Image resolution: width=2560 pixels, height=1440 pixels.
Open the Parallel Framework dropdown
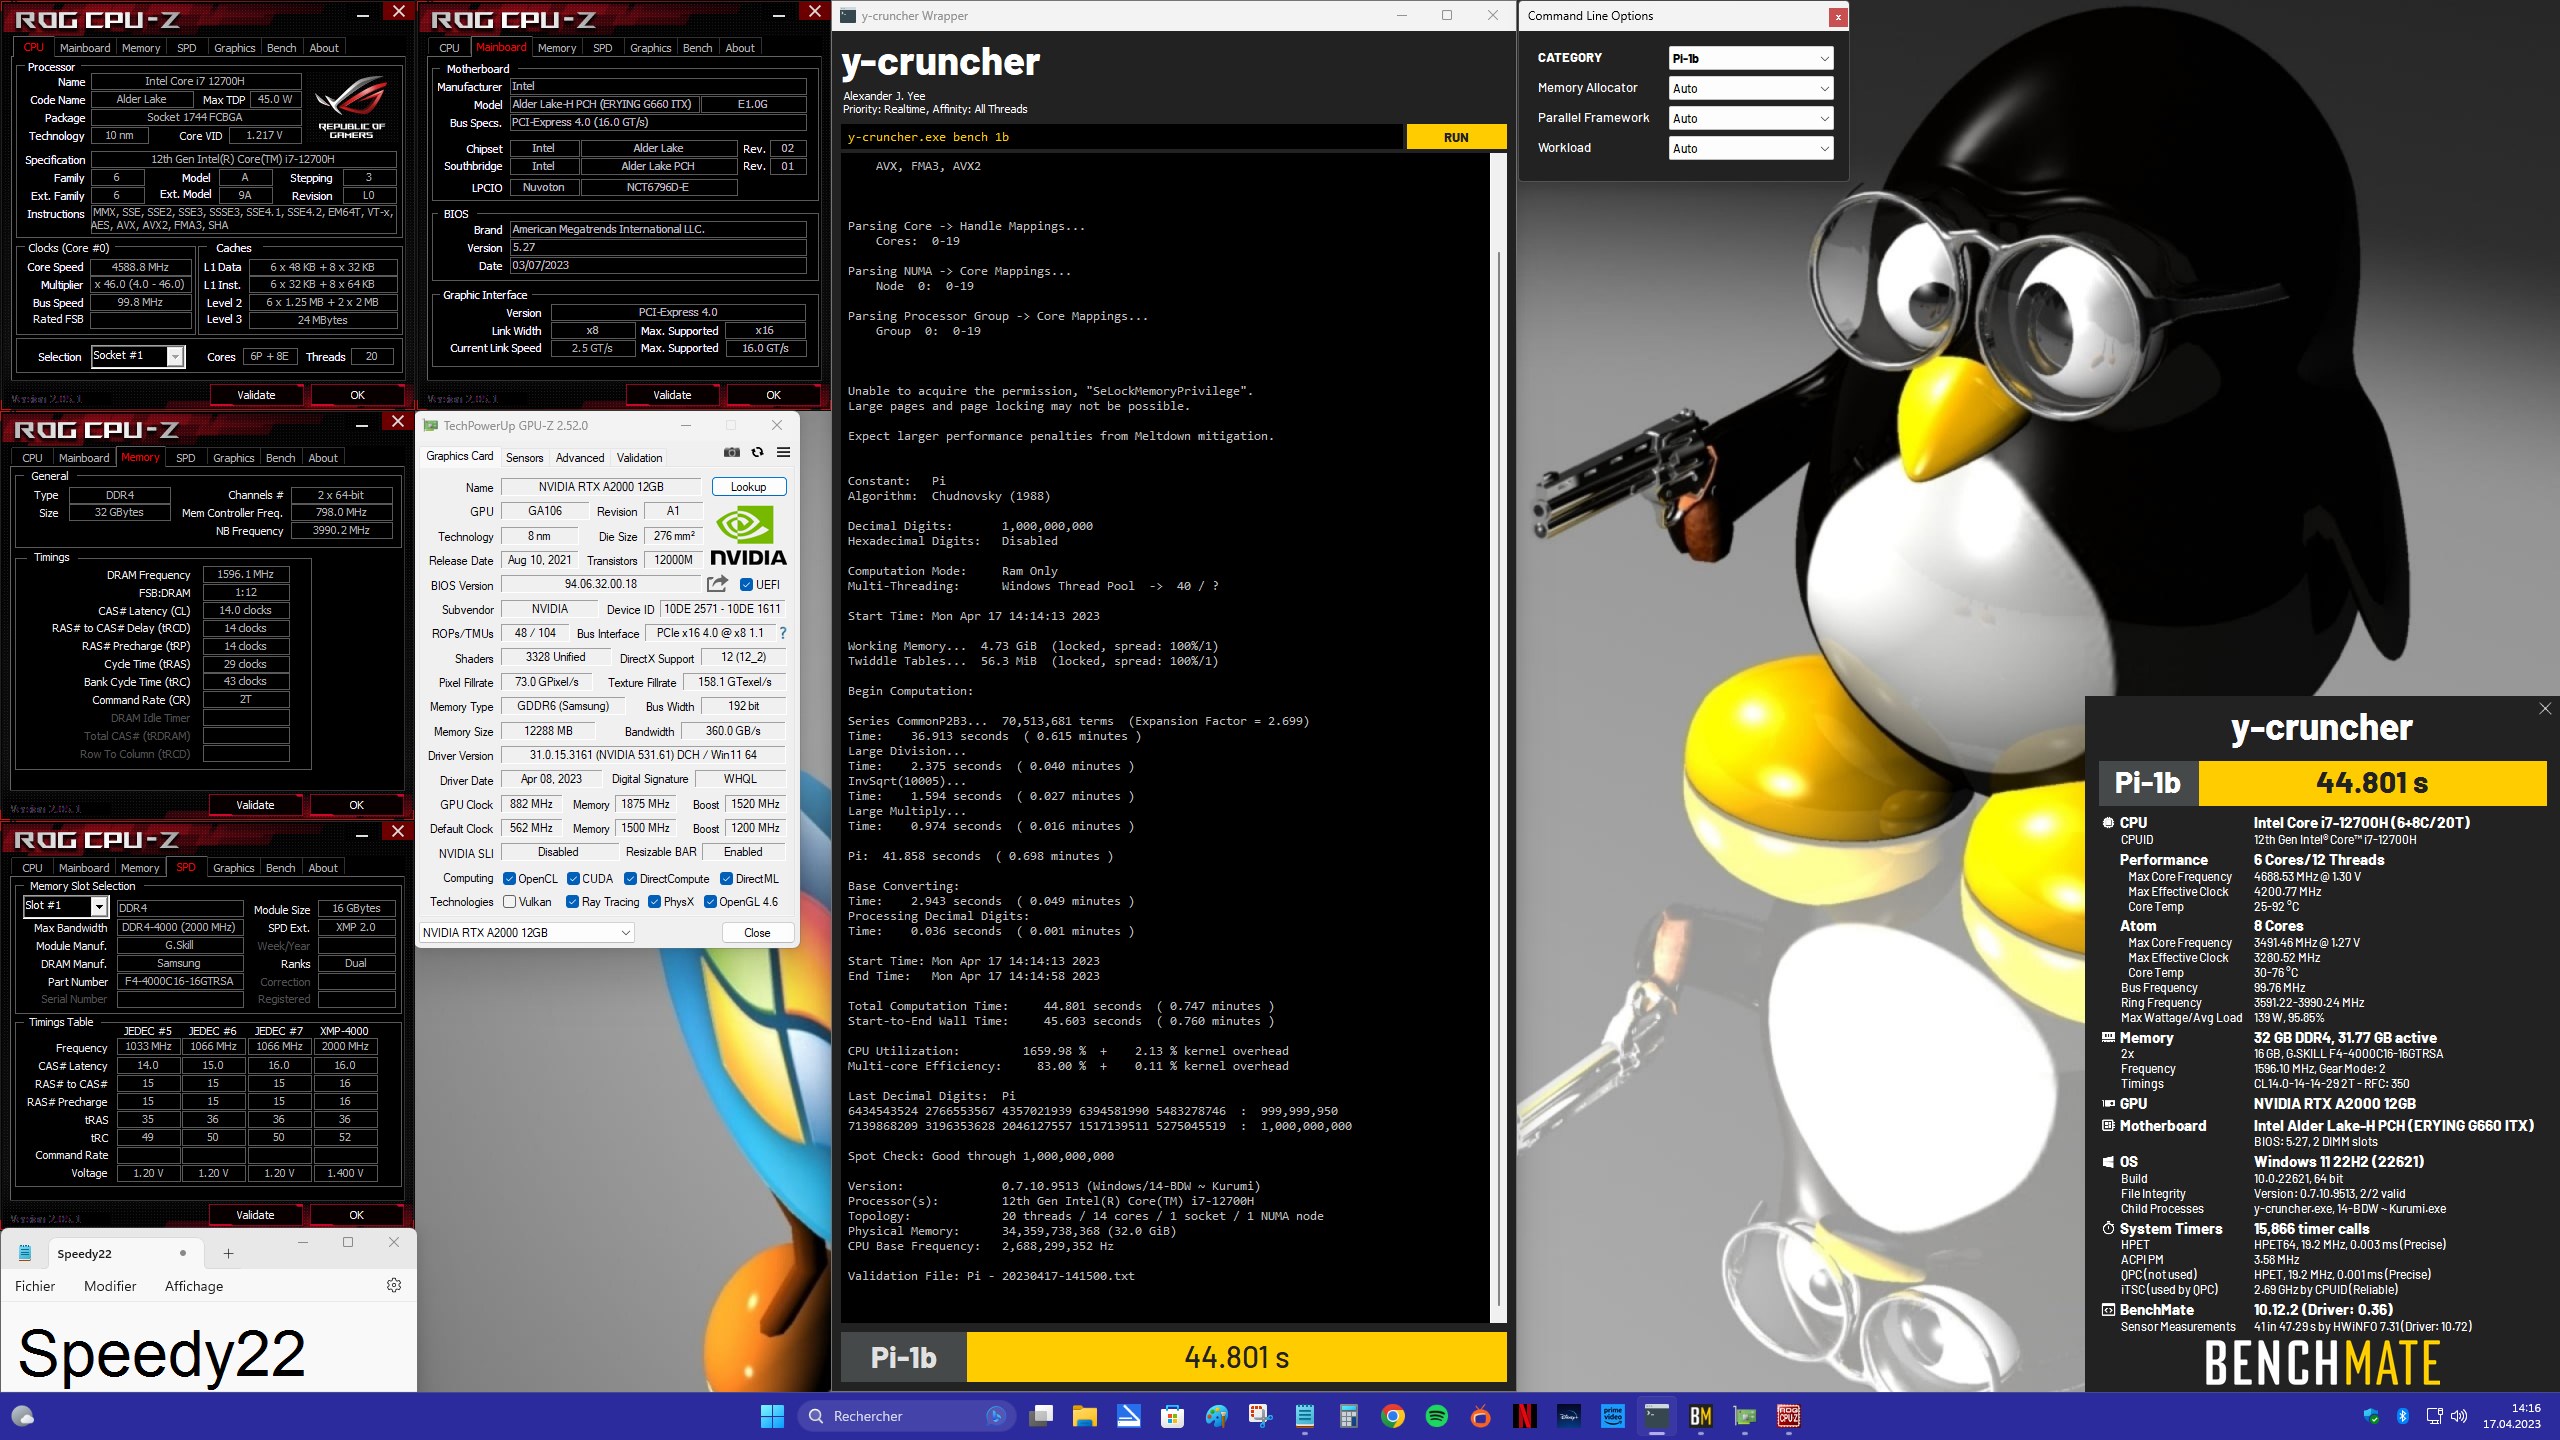click(x=1750, y=118)
